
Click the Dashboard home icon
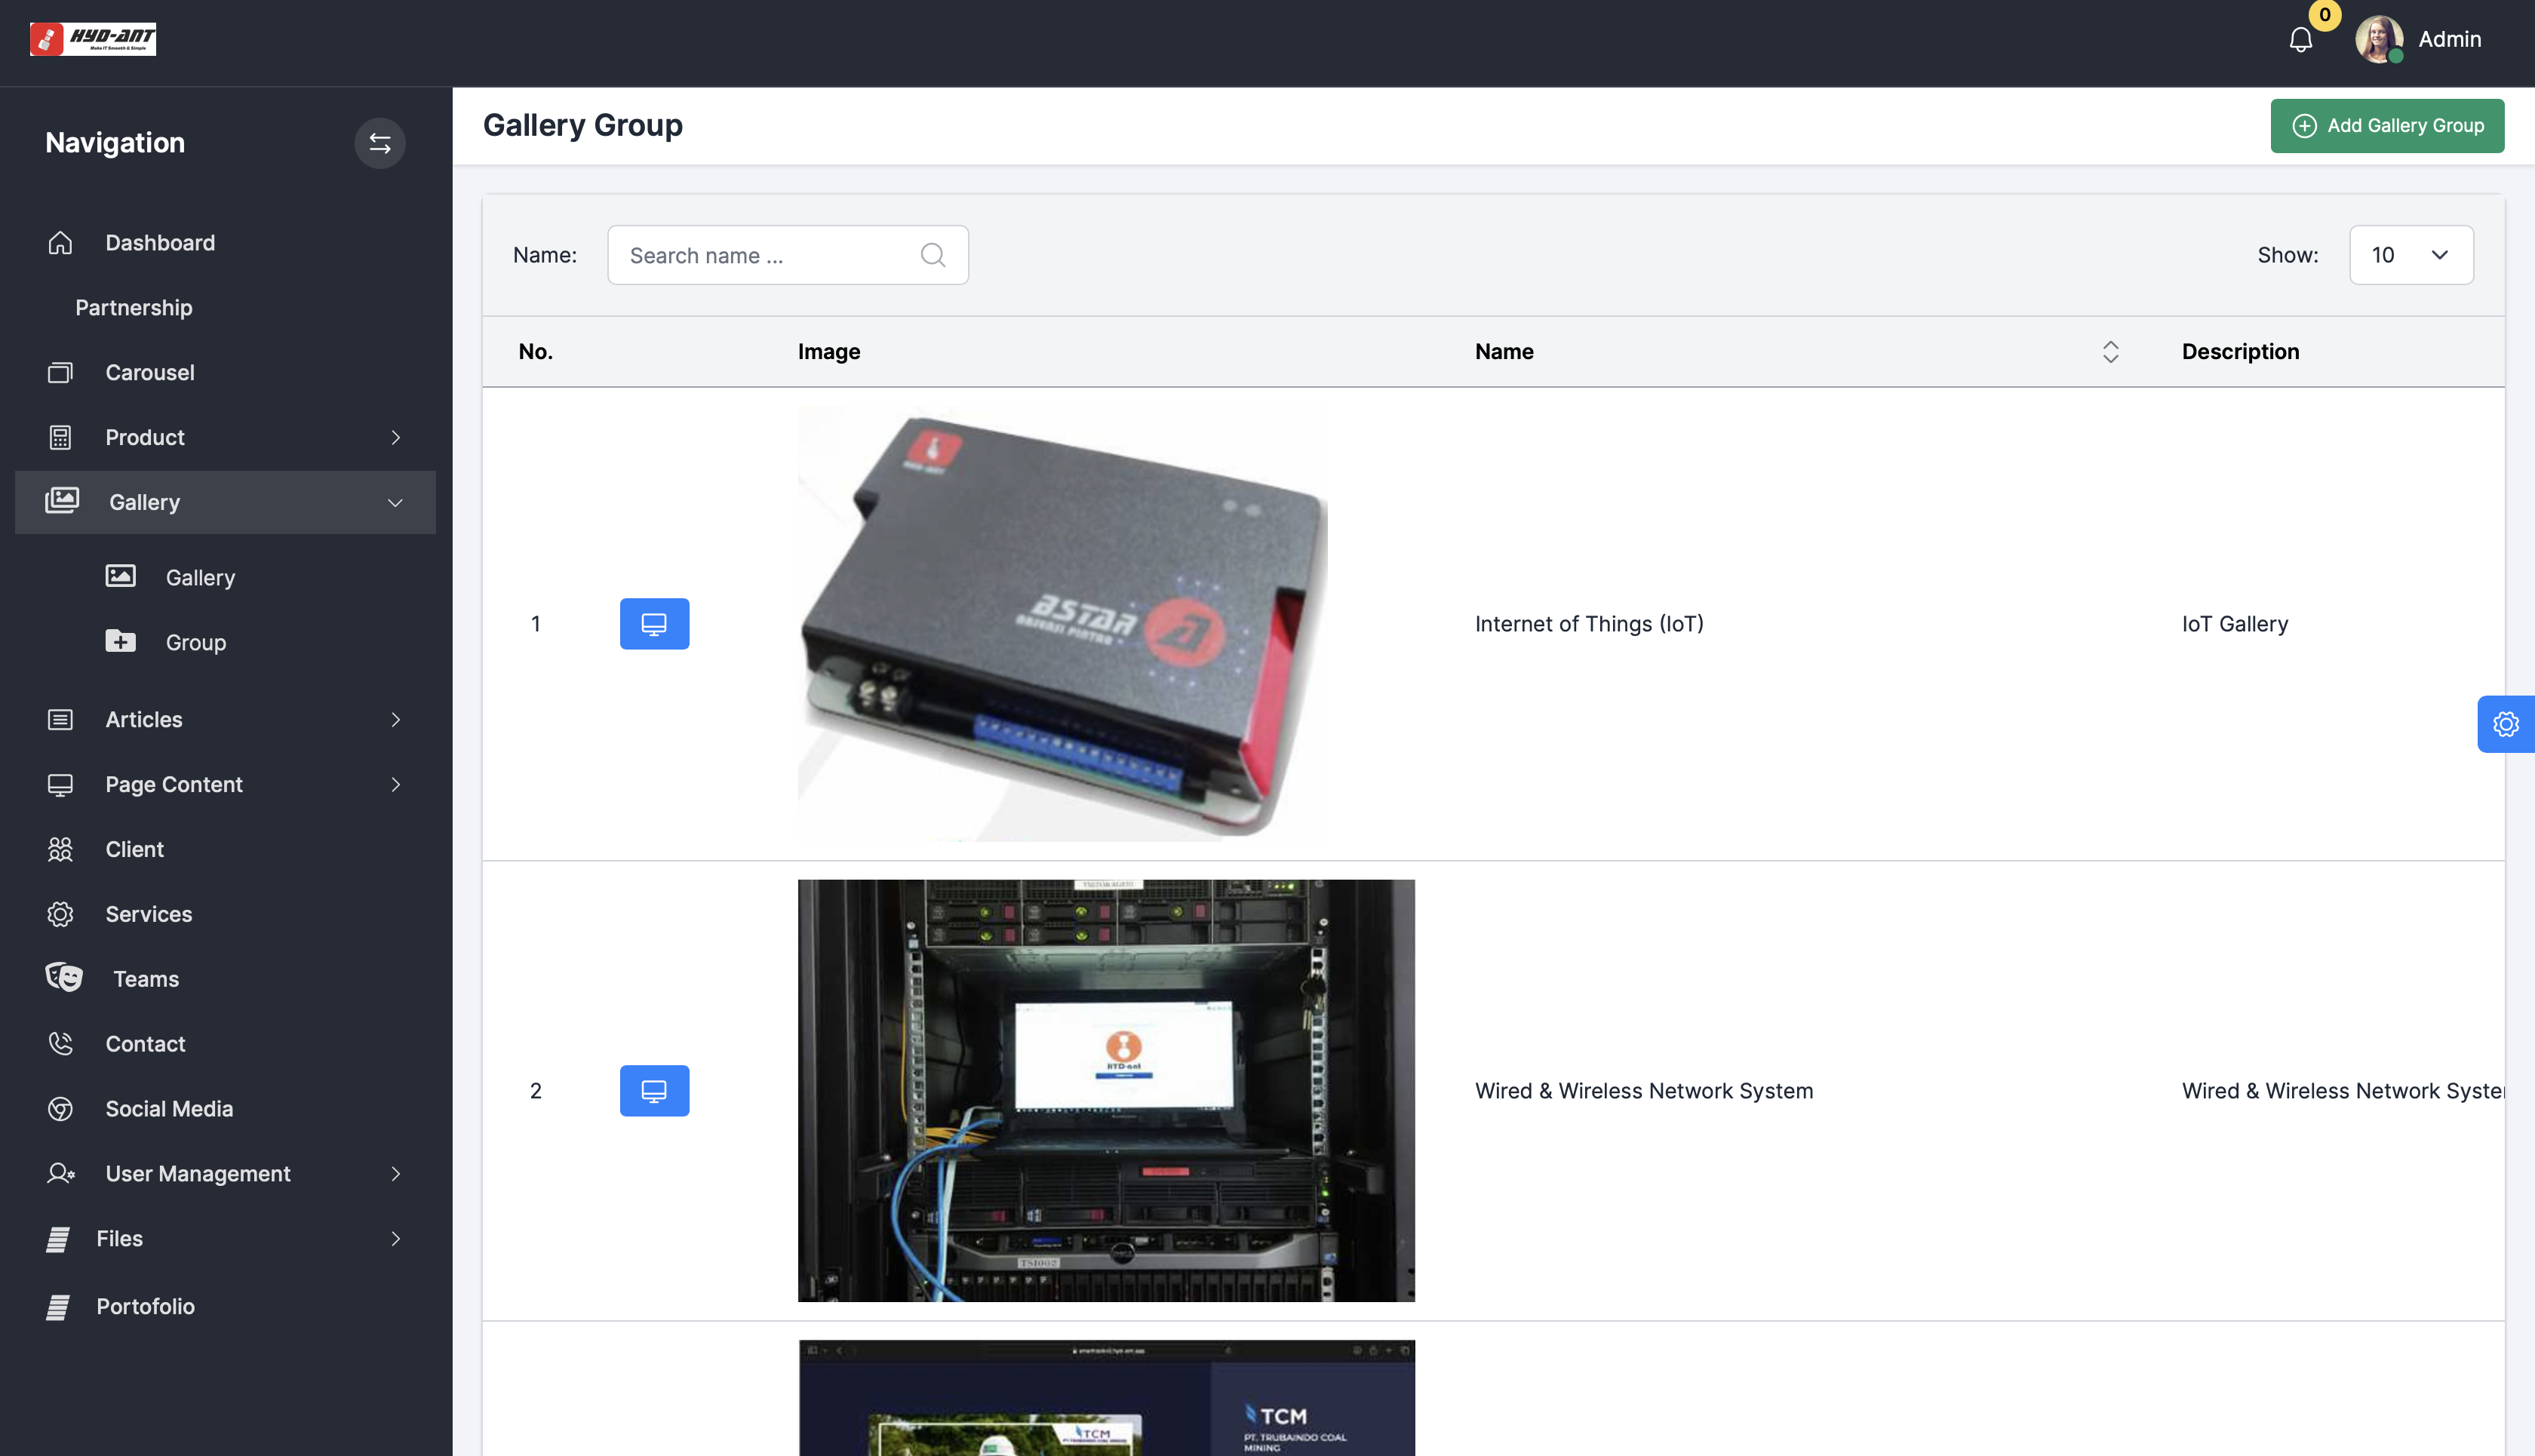(60, 243)
